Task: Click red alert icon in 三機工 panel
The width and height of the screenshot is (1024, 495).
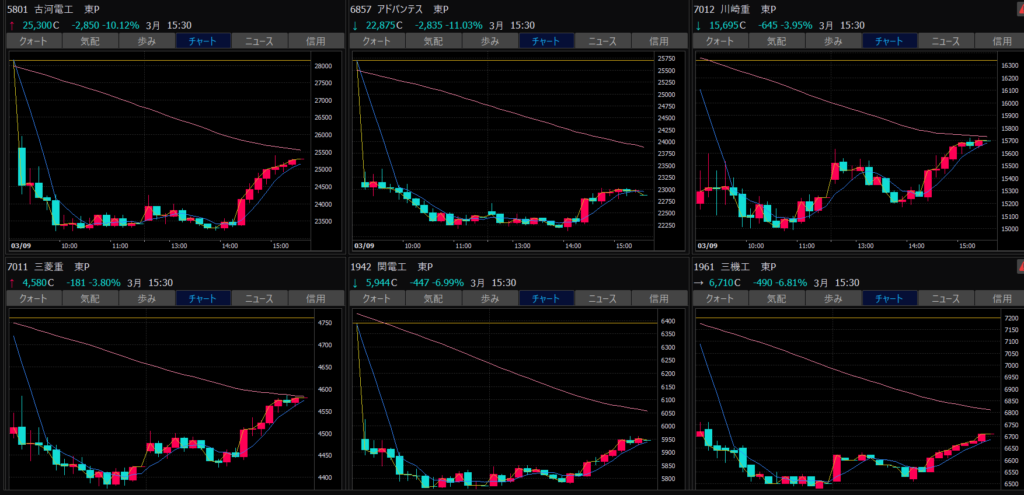Action: [x=1019, y=266]
